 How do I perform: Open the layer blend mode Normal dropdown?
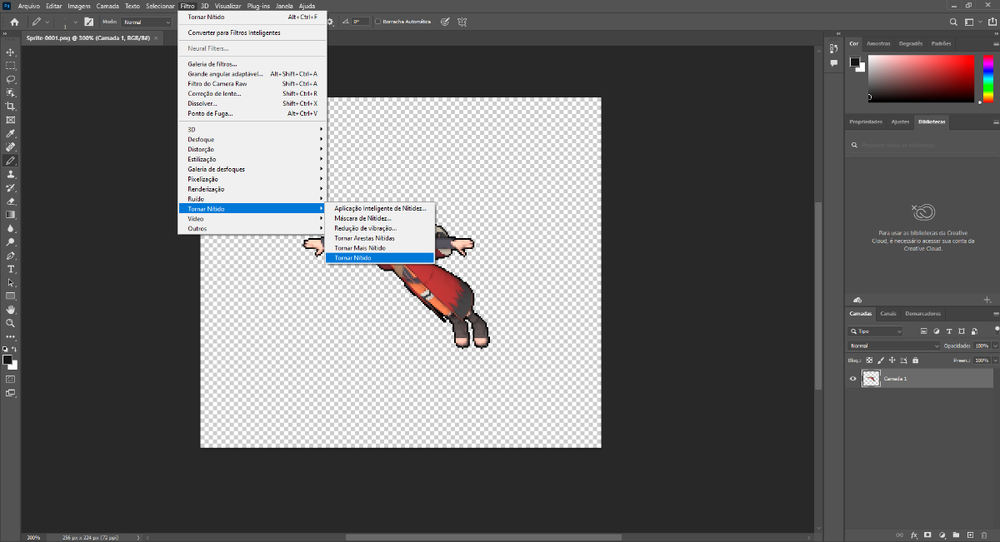click(x=893, y=346)
